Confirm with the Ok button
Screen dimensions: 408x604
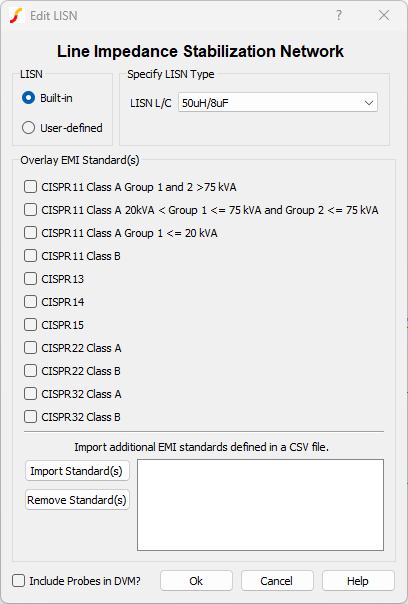point(196,581)
